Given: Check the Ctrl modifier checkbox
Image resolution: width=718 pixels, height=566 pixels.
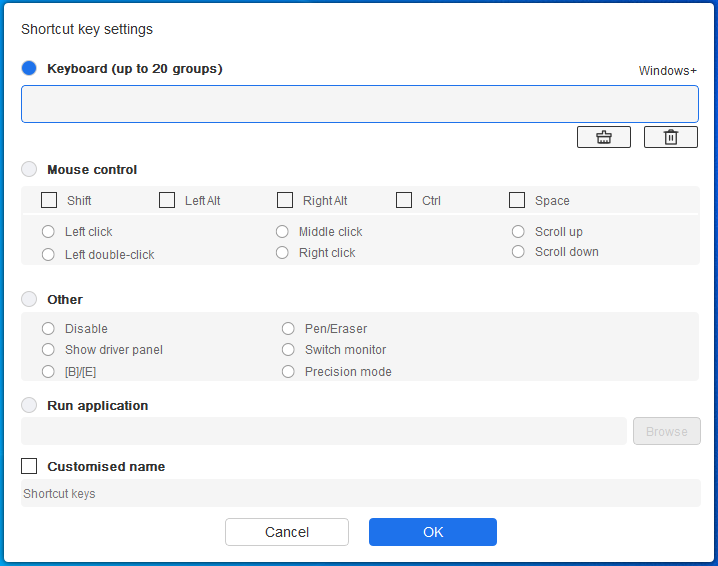Looking at the screenshot, I should click(404, 200).
